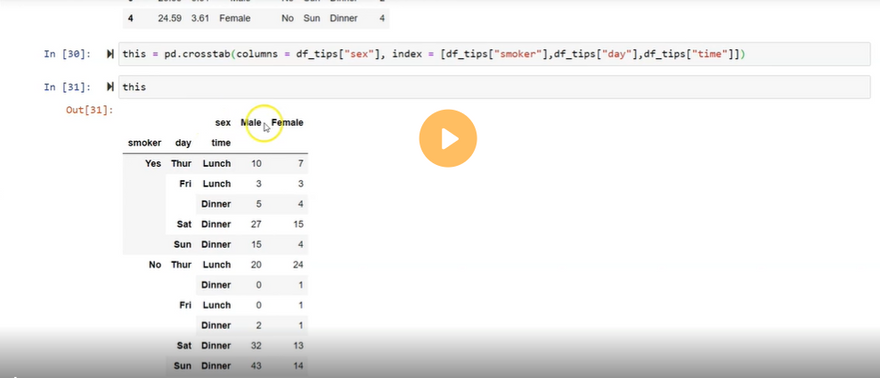Click 'Sat' day label under smoker Yes
880x378 pixels.
tap(184, 224)
